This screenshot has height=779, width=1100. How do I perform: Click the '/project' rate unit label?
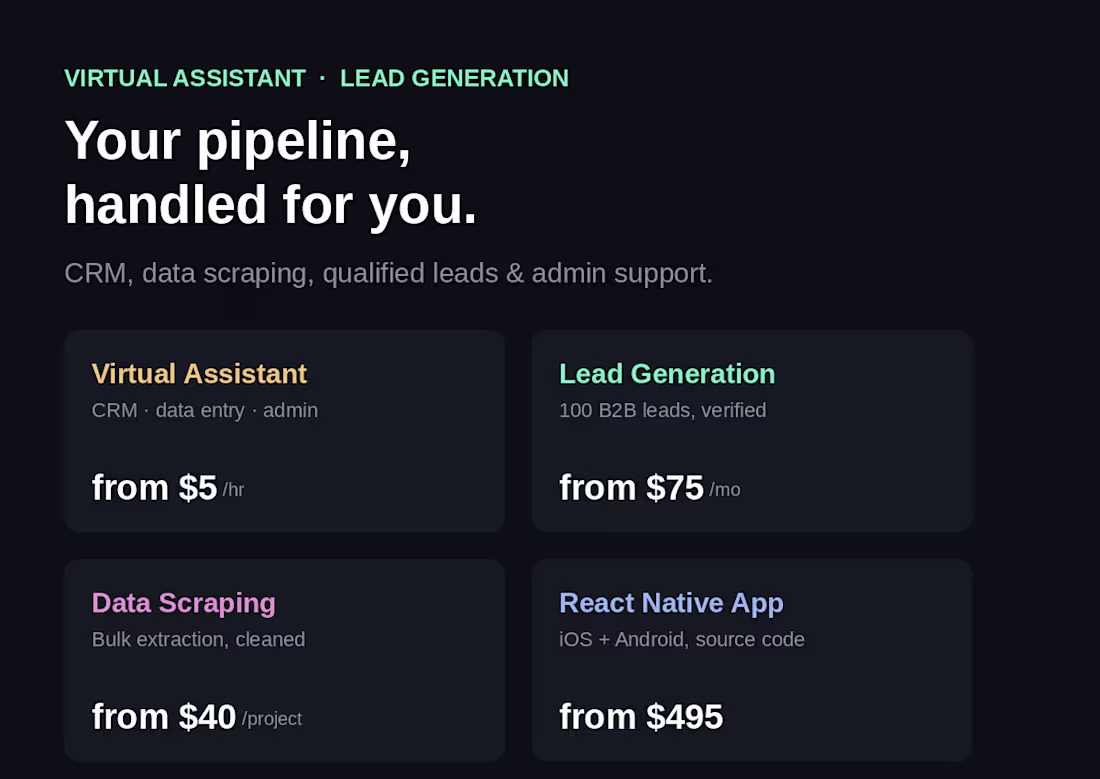[x=272, y=719]
